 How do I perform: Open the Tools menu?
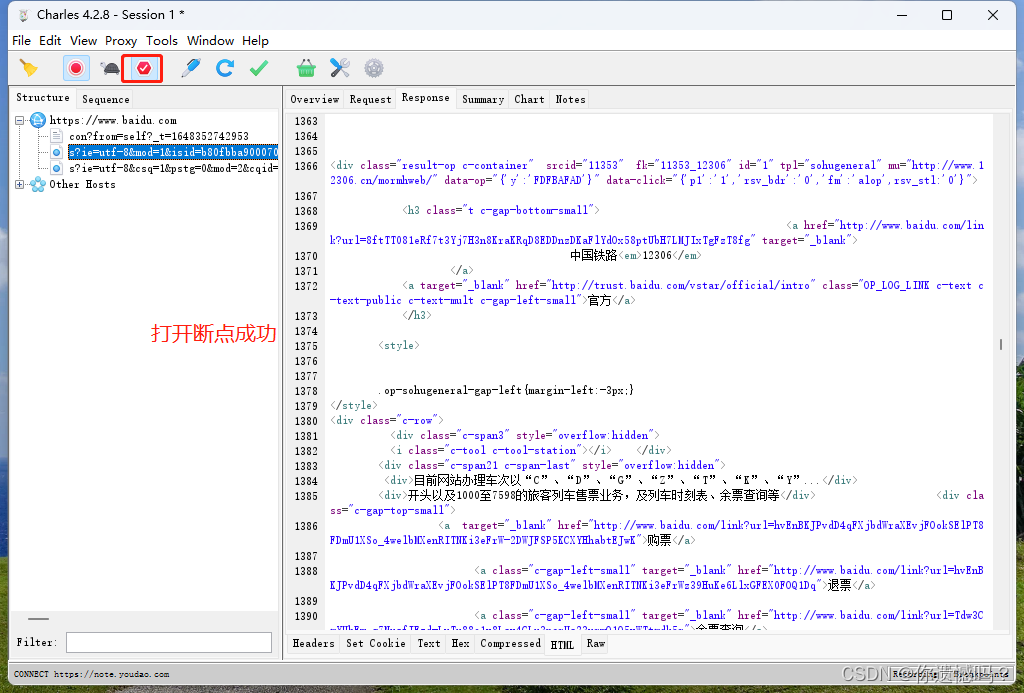pyautogui.click(x=162, y=40)
